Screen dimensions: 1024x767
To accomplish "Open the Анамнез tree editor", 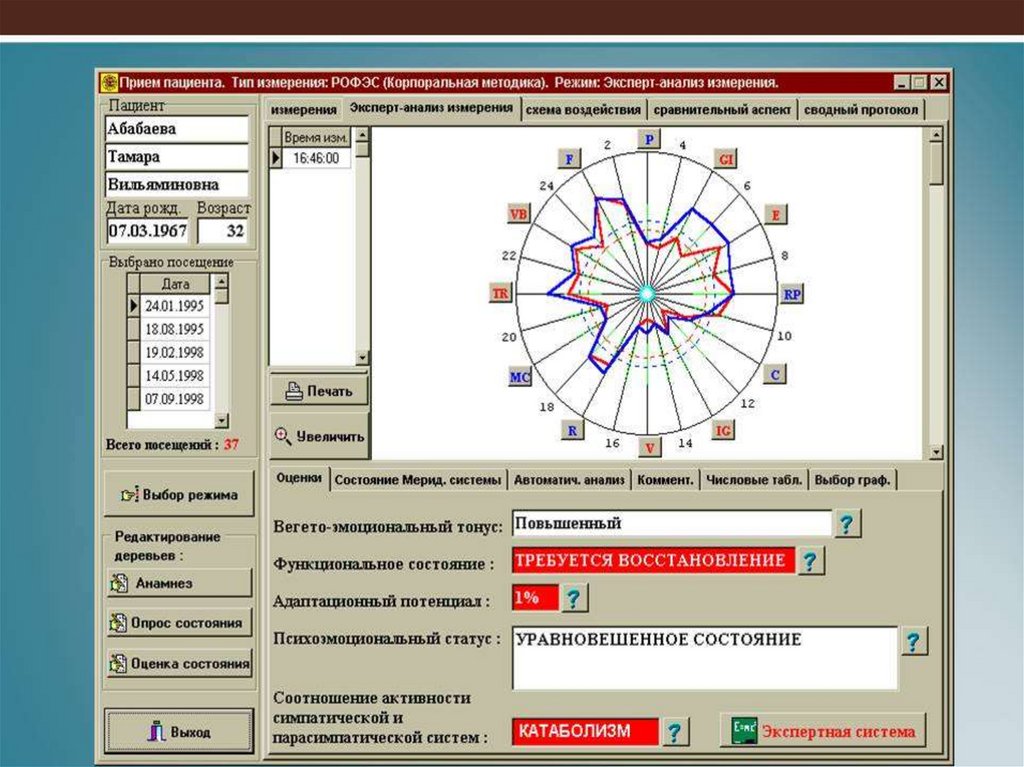I will [179, 583].
